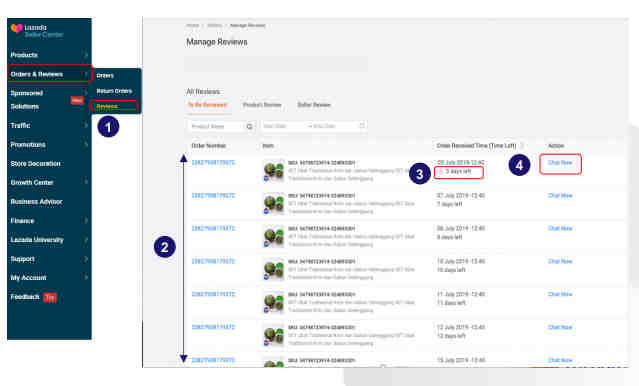The width and height of the screenshot is (639, 386).
Task: Expand the Traffic menu chevron
Action: (86, 126)
